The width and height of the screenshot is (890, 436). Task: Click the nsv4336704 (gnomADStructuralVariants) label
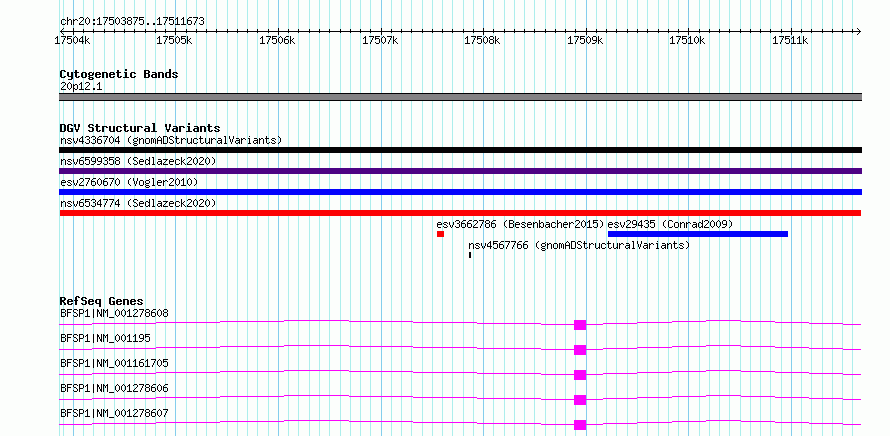(171, 140)
